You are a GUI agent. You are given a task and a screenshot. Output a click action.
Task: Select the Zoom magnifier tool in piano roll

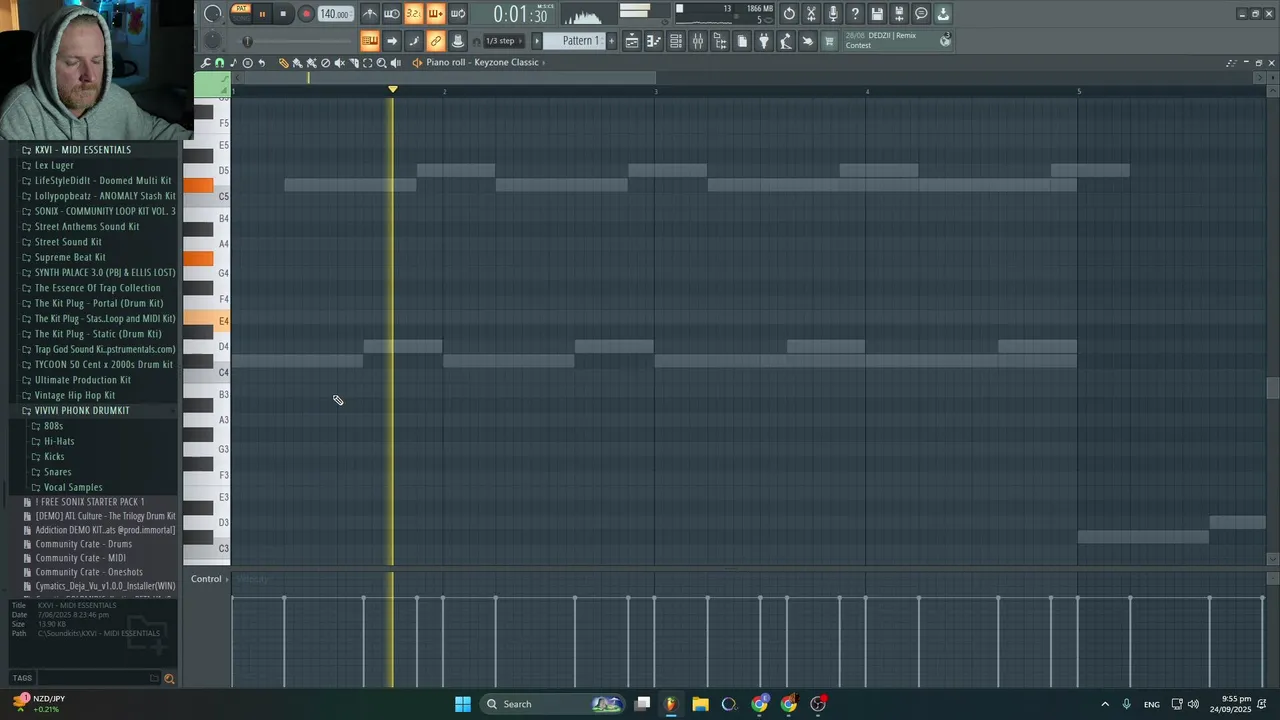click(381, 63)
